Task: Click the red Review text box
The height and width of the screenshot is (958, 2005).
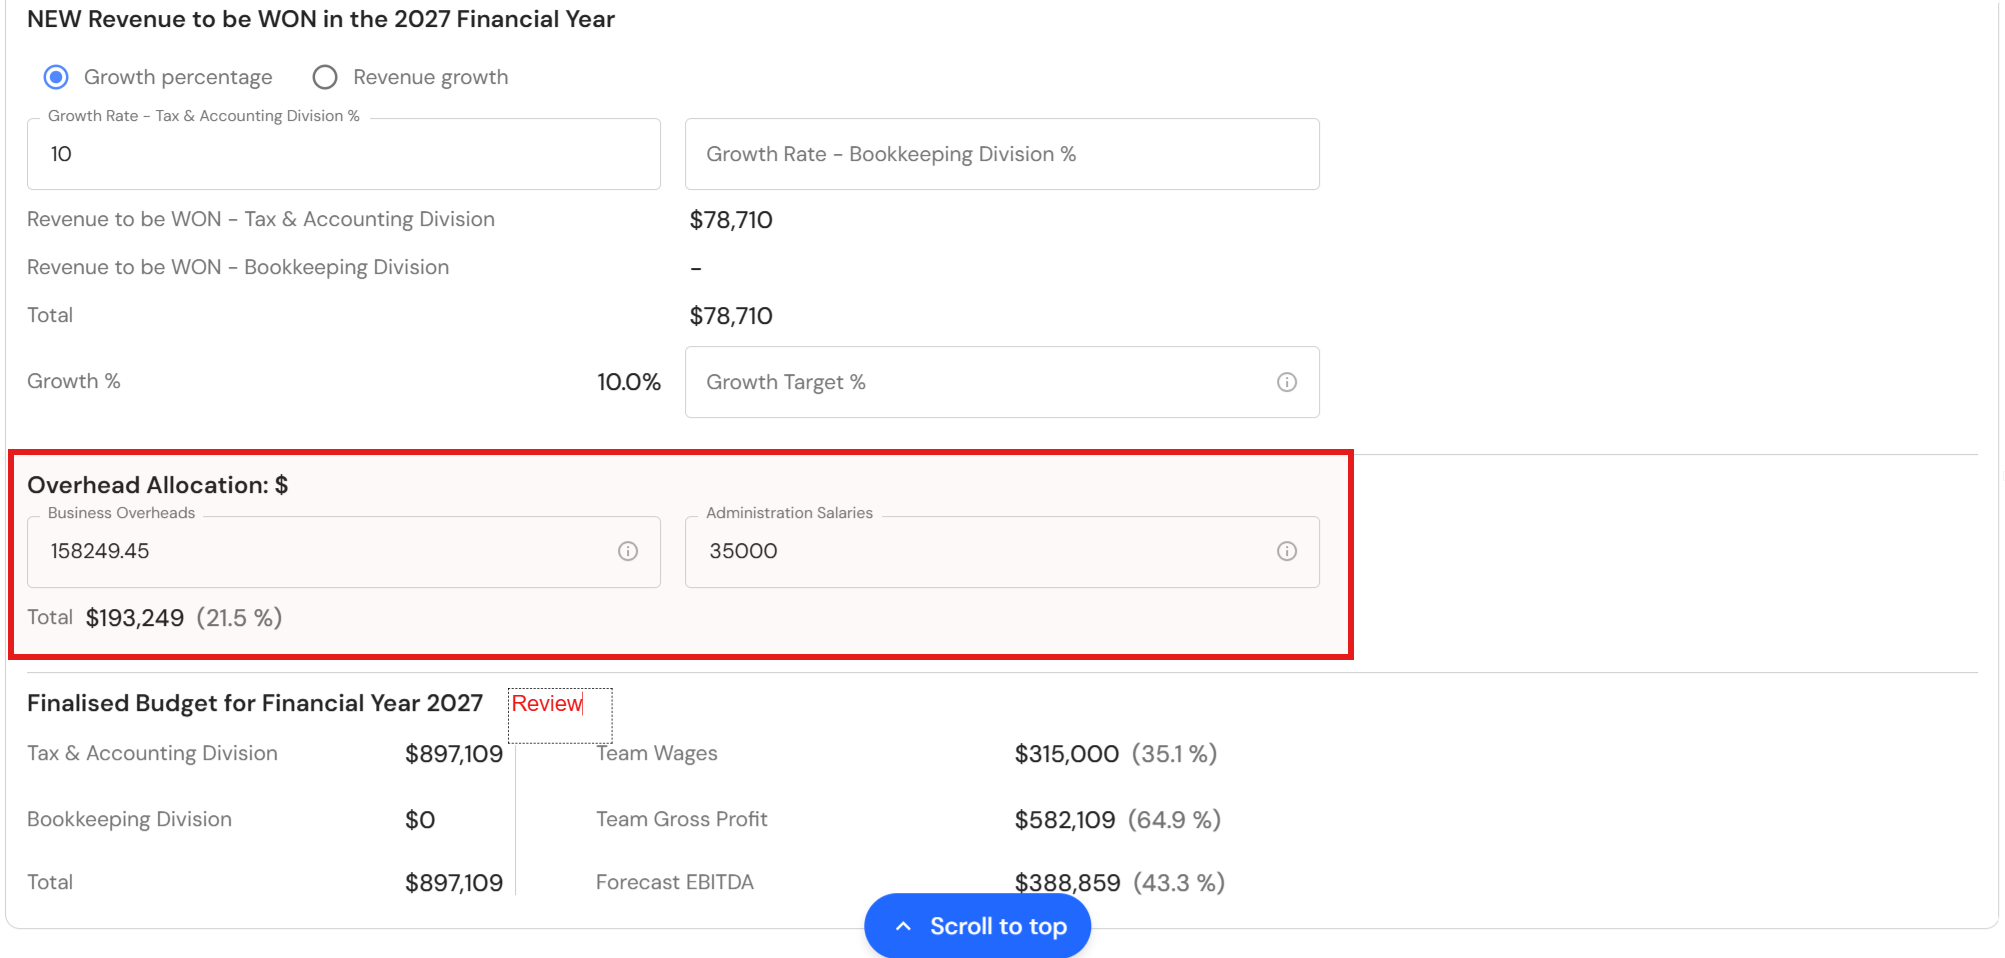Action: [560, 715]
